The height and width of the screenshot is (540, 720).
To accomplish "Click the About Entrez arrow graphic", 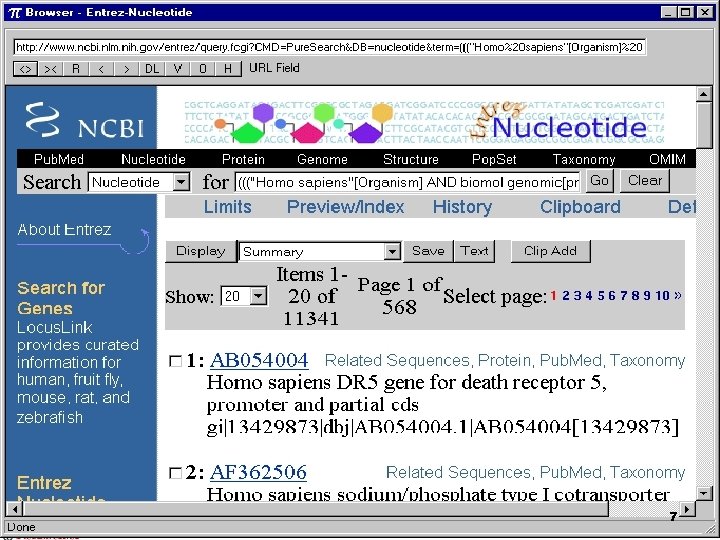I will [135, 242].
